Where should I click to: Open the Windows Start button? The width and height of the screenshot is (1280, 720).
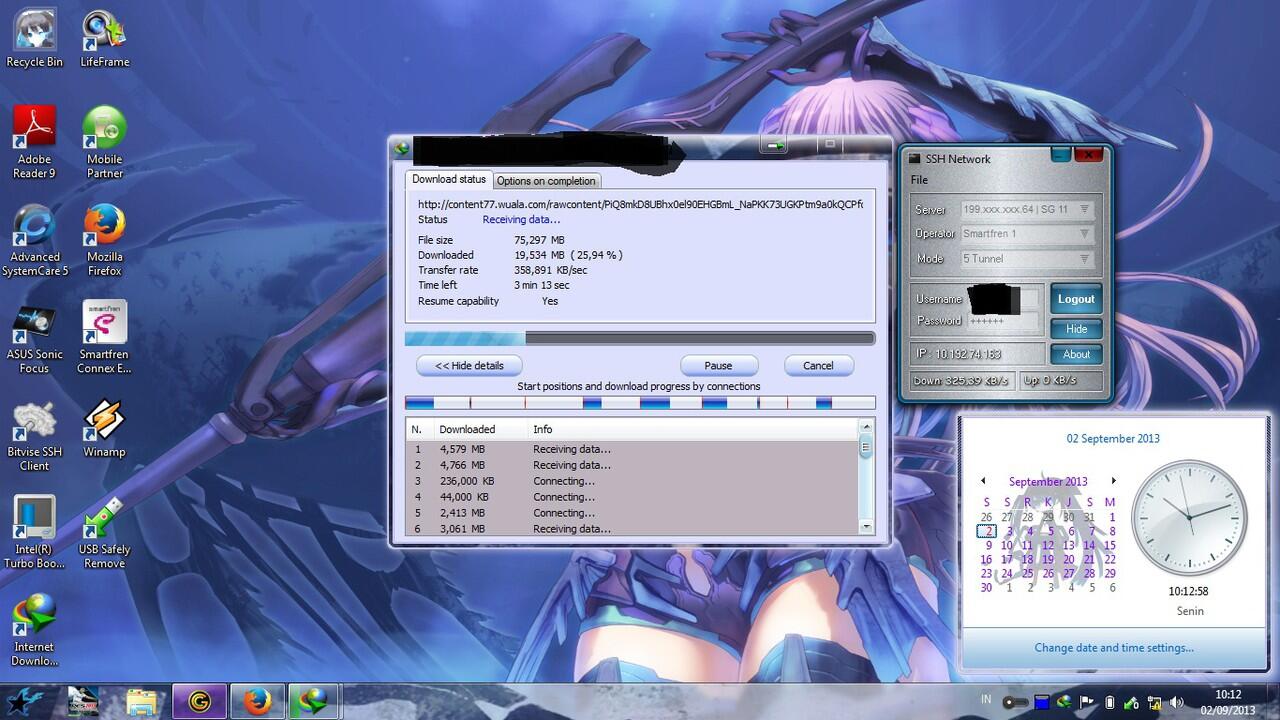[26, 701]
